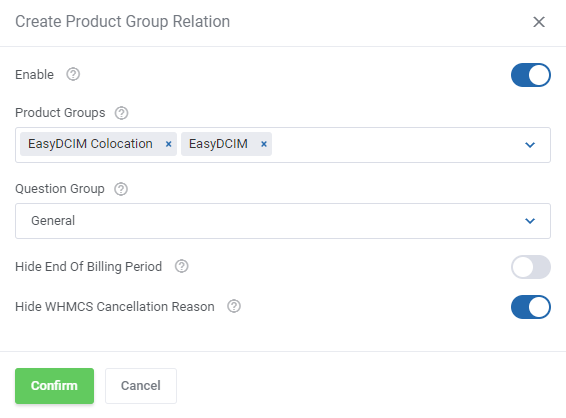Remove the EasyDCIM tag

coord(264,144)
